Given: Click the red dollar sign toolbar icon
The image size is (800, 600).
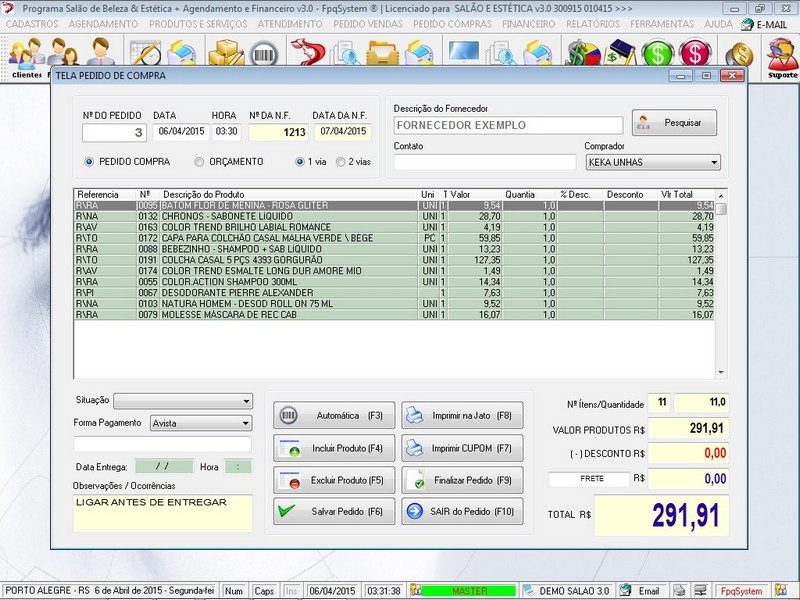Looking at the screenshot, I should 693,54.
